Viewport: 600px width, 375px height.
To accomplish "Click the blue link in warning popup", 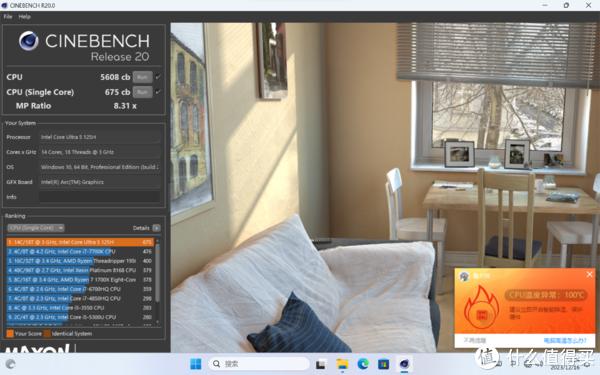I will (564, 340).
